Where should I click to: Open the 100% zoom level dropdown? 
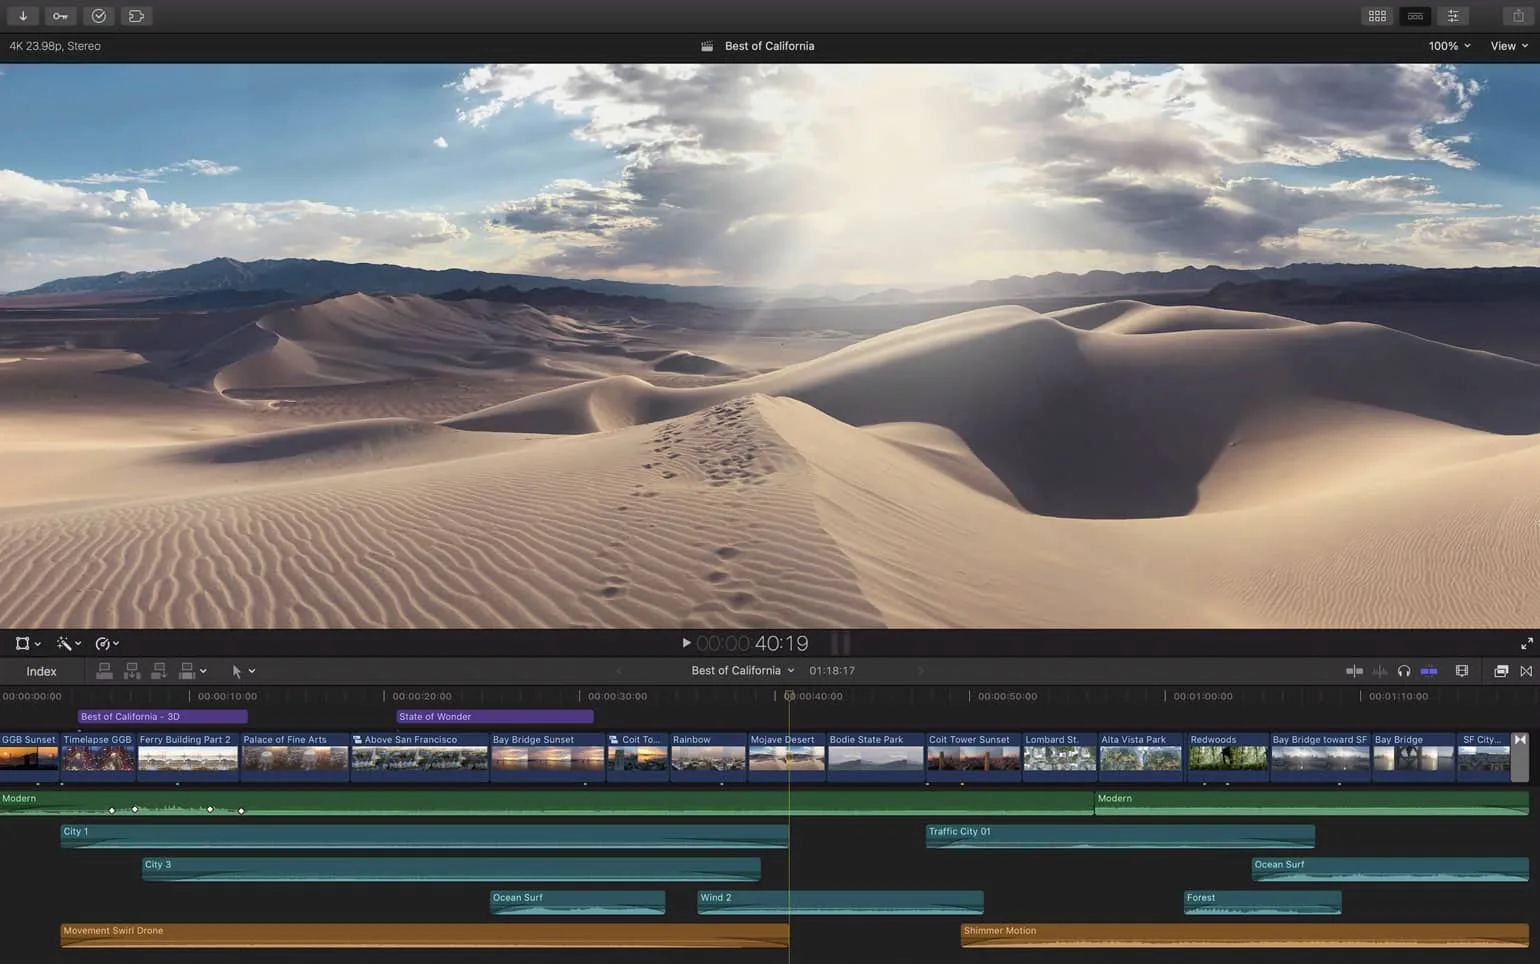pos(1449,46)
